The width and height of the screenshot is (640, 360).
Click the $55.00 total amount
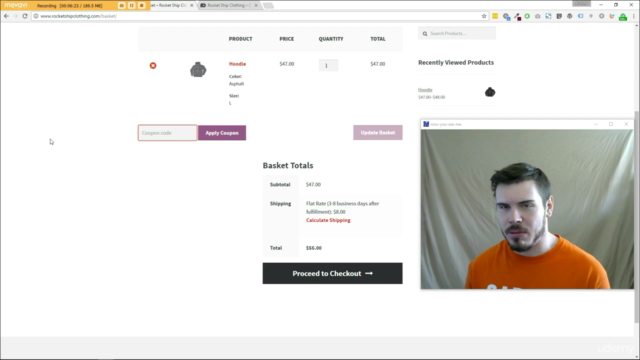coord(314,248)
